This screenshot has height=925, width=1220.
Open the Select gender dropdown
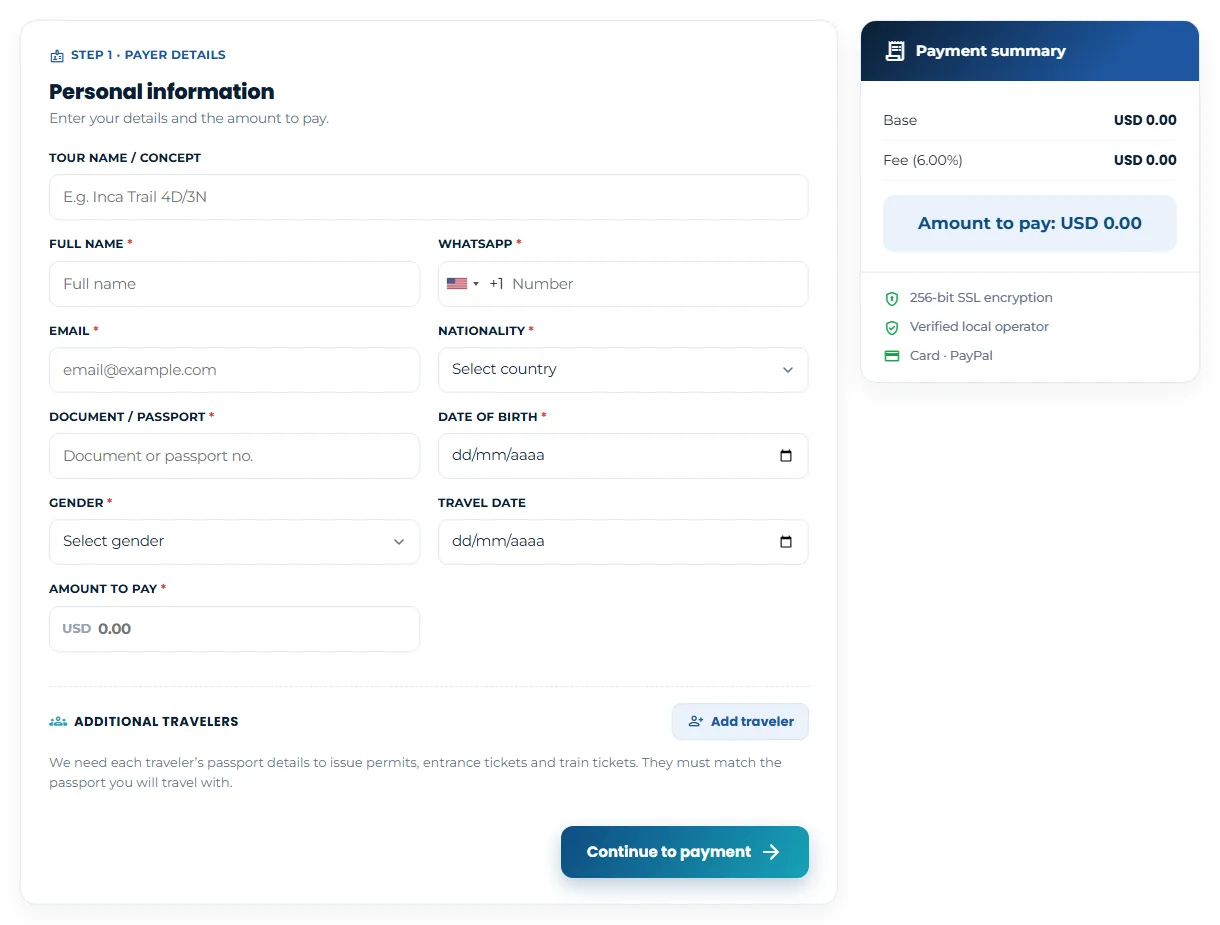(234, 542)
